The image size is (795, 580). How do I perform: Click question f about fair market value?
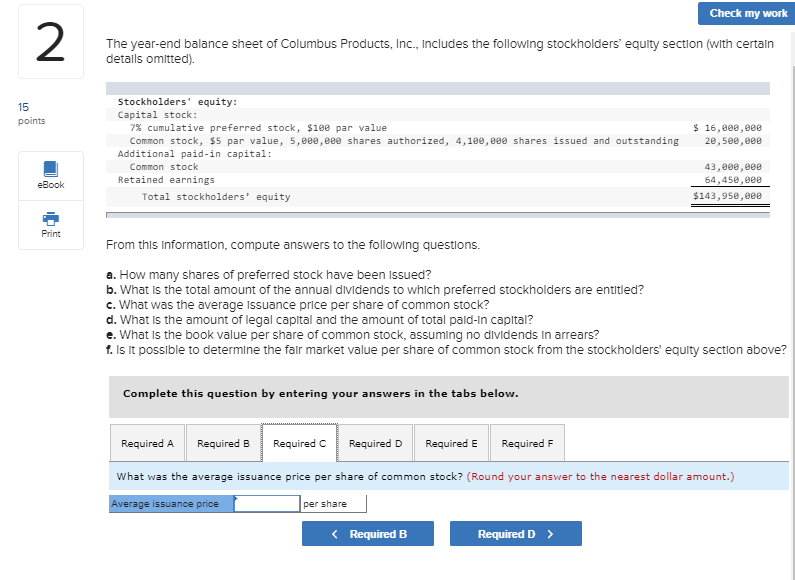447,350
